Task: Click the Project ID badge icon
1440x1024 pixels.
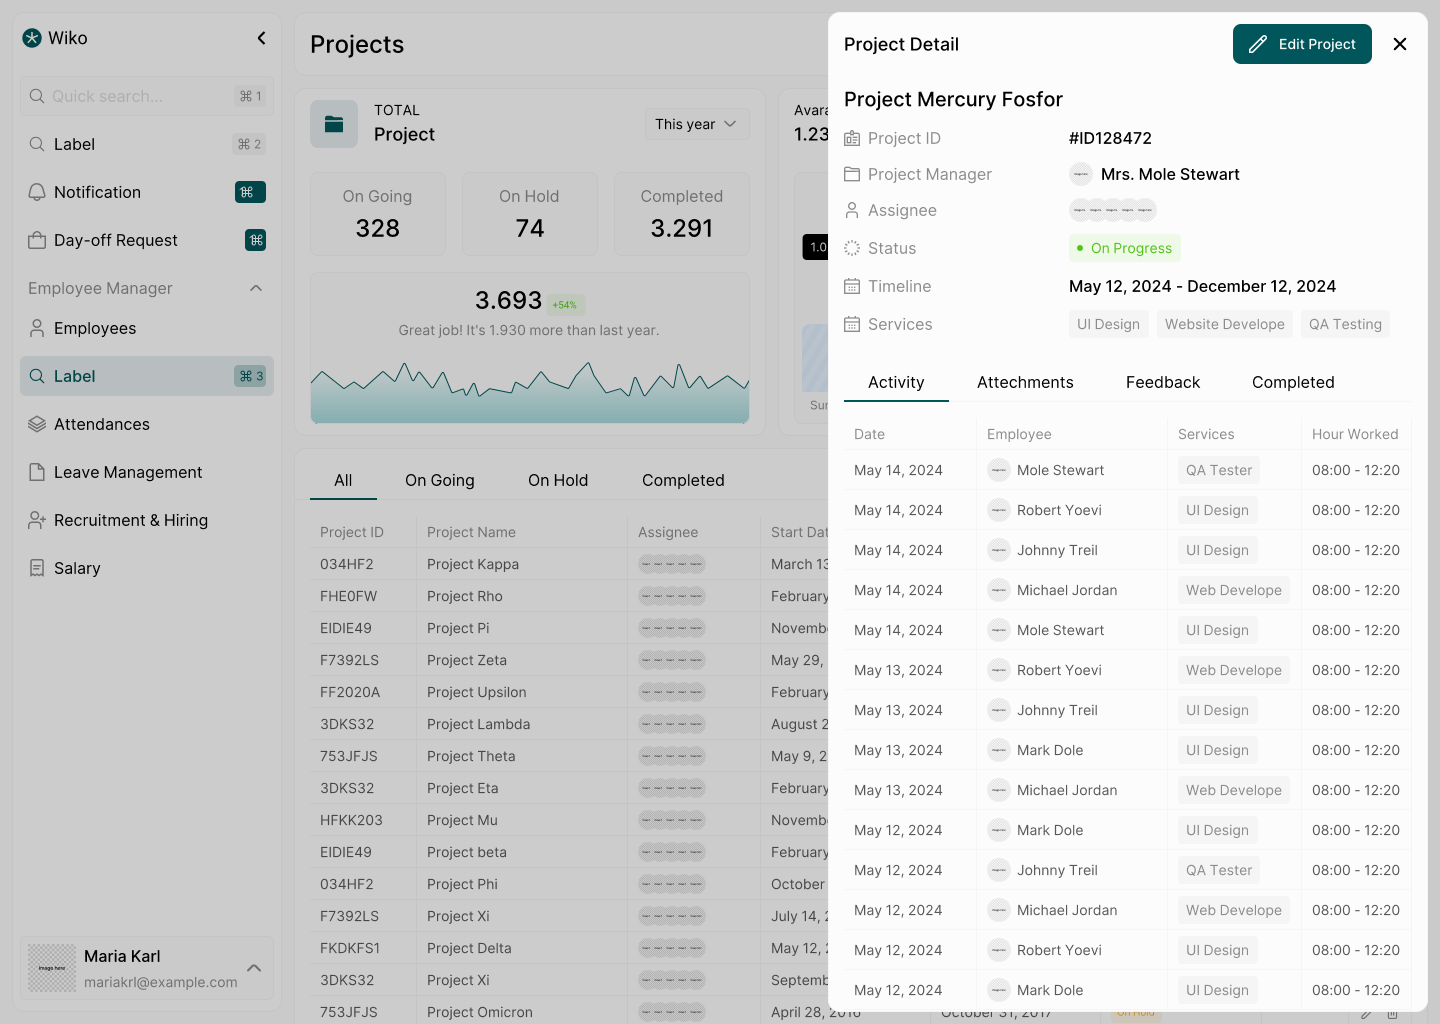Action: click(852, 138)
